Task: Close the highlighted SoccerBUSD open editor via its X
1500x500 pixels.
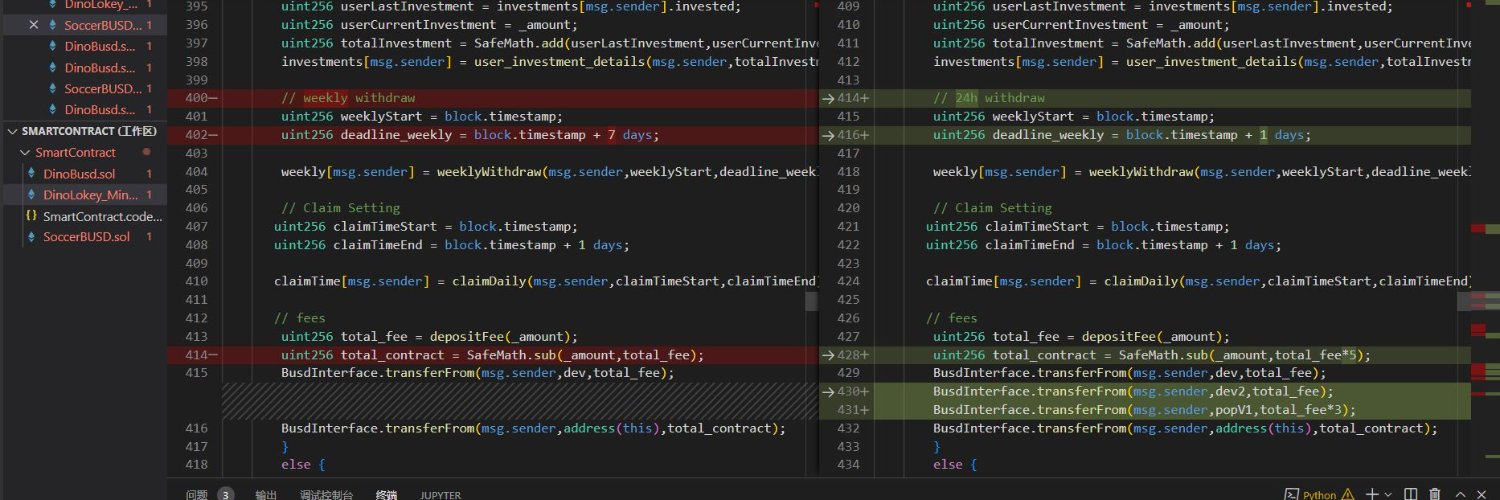Action: point(34,25)
